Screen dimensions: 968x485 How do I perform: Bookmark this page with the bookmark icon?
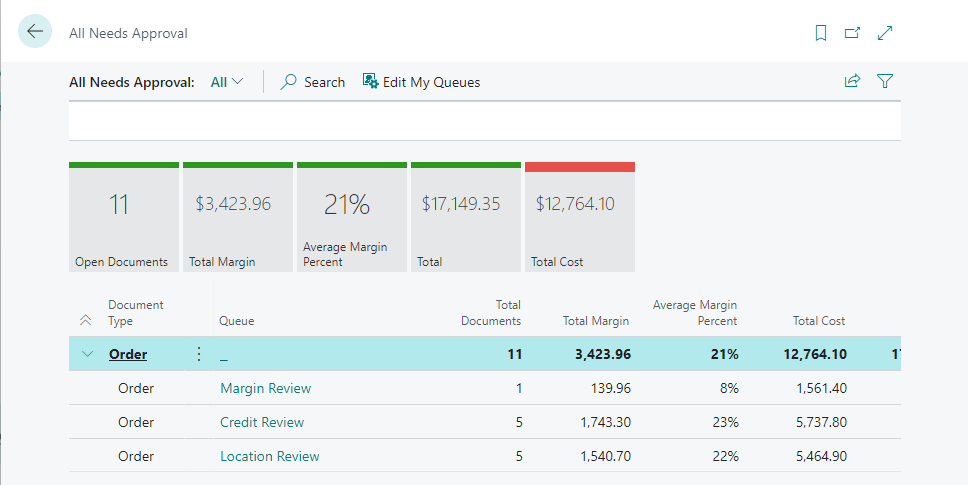821,33
